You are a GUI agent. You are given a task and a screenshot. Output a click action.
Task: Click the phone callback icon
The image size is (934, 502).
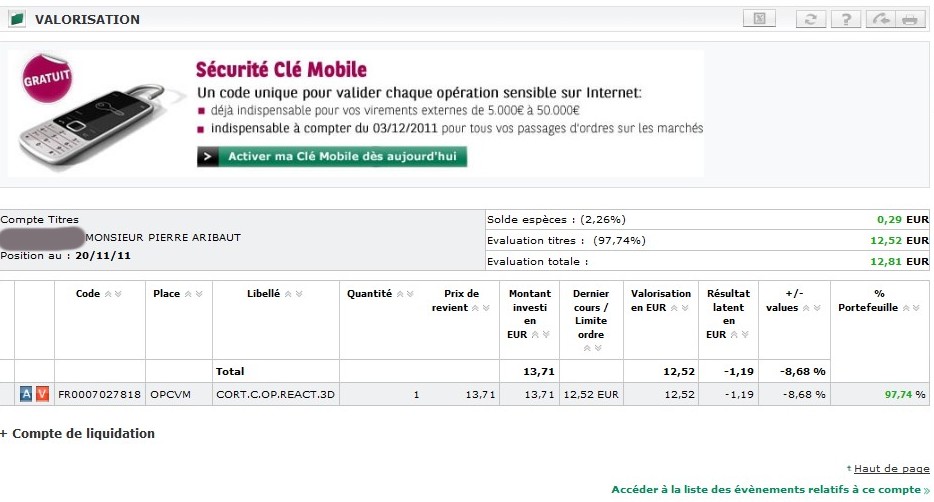[880, 19]
